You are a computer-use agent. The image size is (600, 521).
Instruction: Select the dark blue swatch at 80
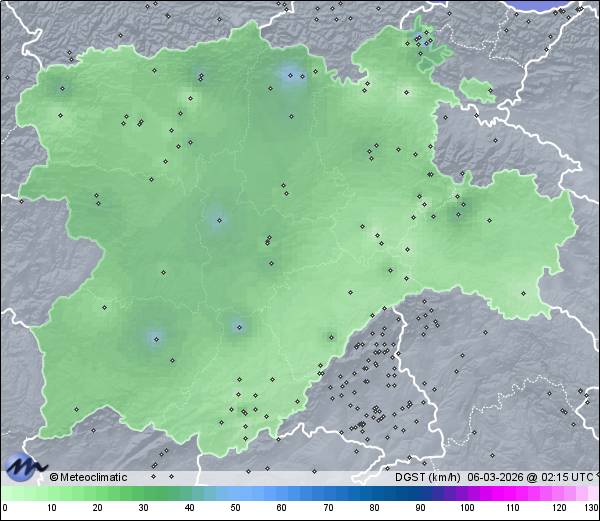pos(374,494)
